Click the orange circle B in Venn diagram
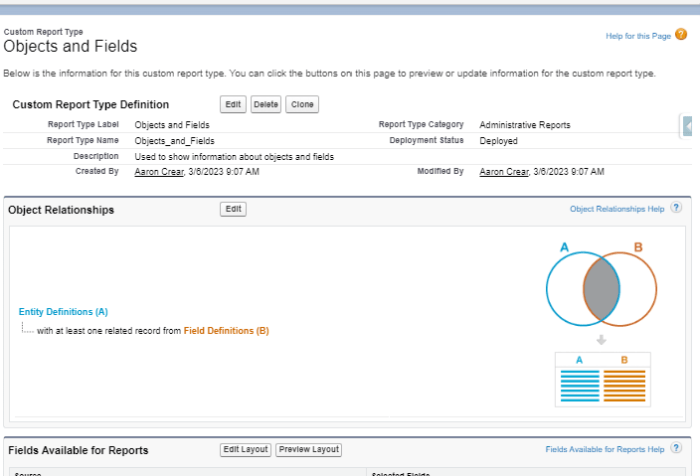This screenshot has height=476, width=700. coord(640,289)
